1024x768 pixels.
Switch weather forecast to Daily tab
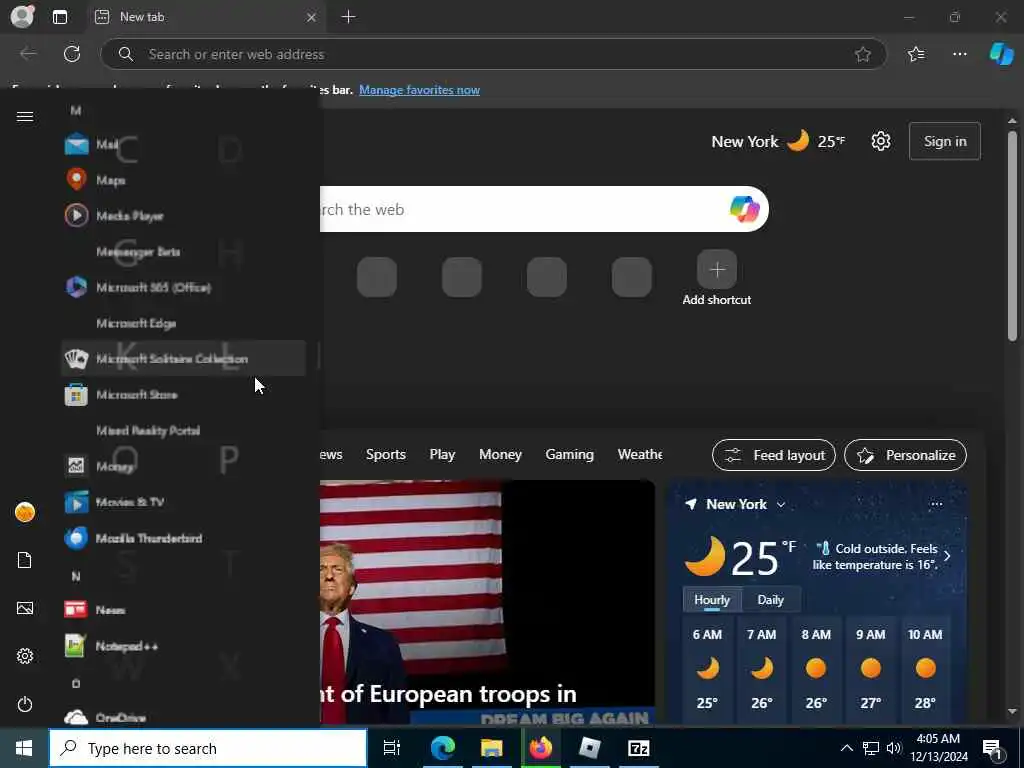pos(771,600)
